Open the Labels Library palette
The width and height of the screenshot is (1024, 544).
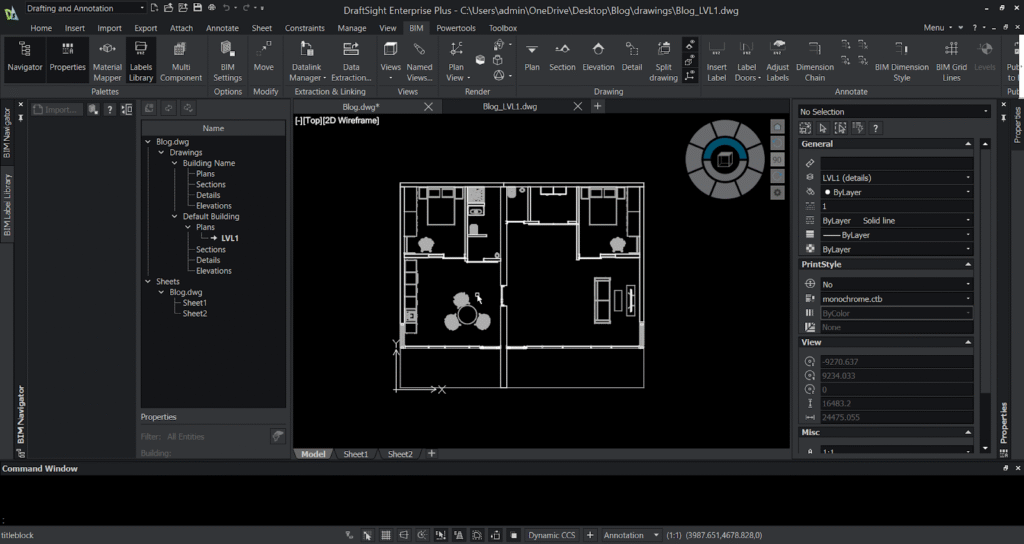pos(141,56)
